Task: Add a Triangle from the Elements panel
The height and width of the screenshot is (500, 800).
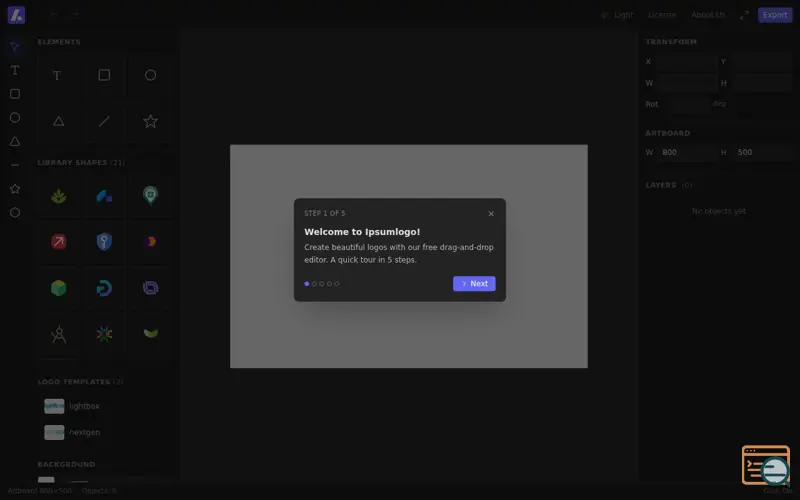Action: point(58,121)
